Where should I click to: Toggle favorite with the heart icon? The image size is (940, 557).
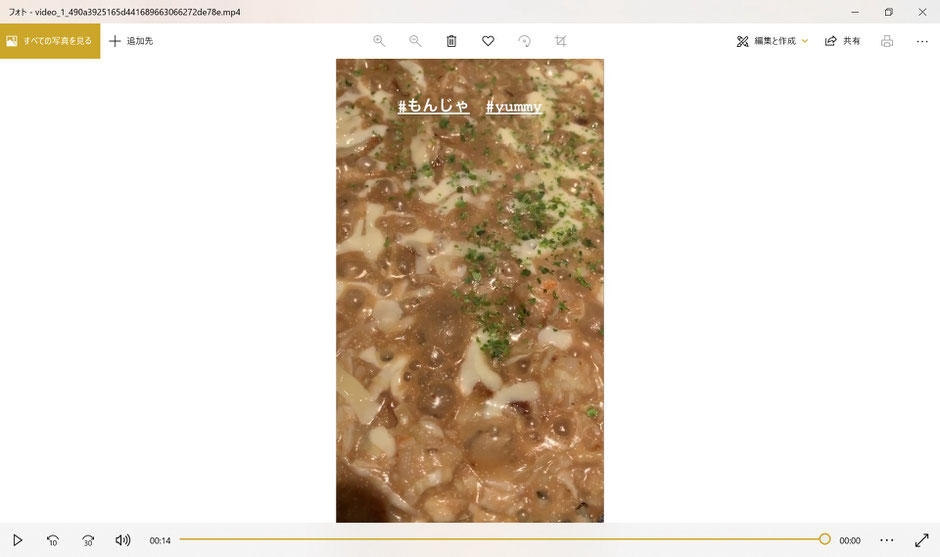[x=488, y=41]
